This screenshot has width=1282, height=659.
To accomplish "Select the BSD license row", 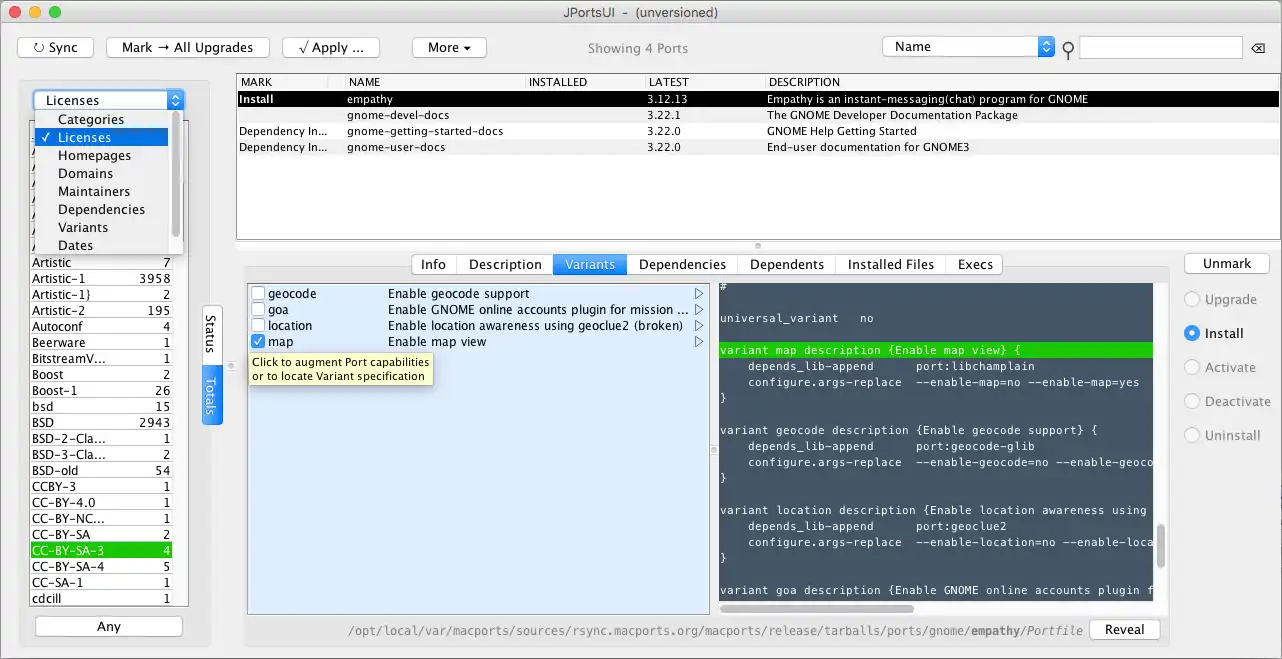I will coord(101,422).
